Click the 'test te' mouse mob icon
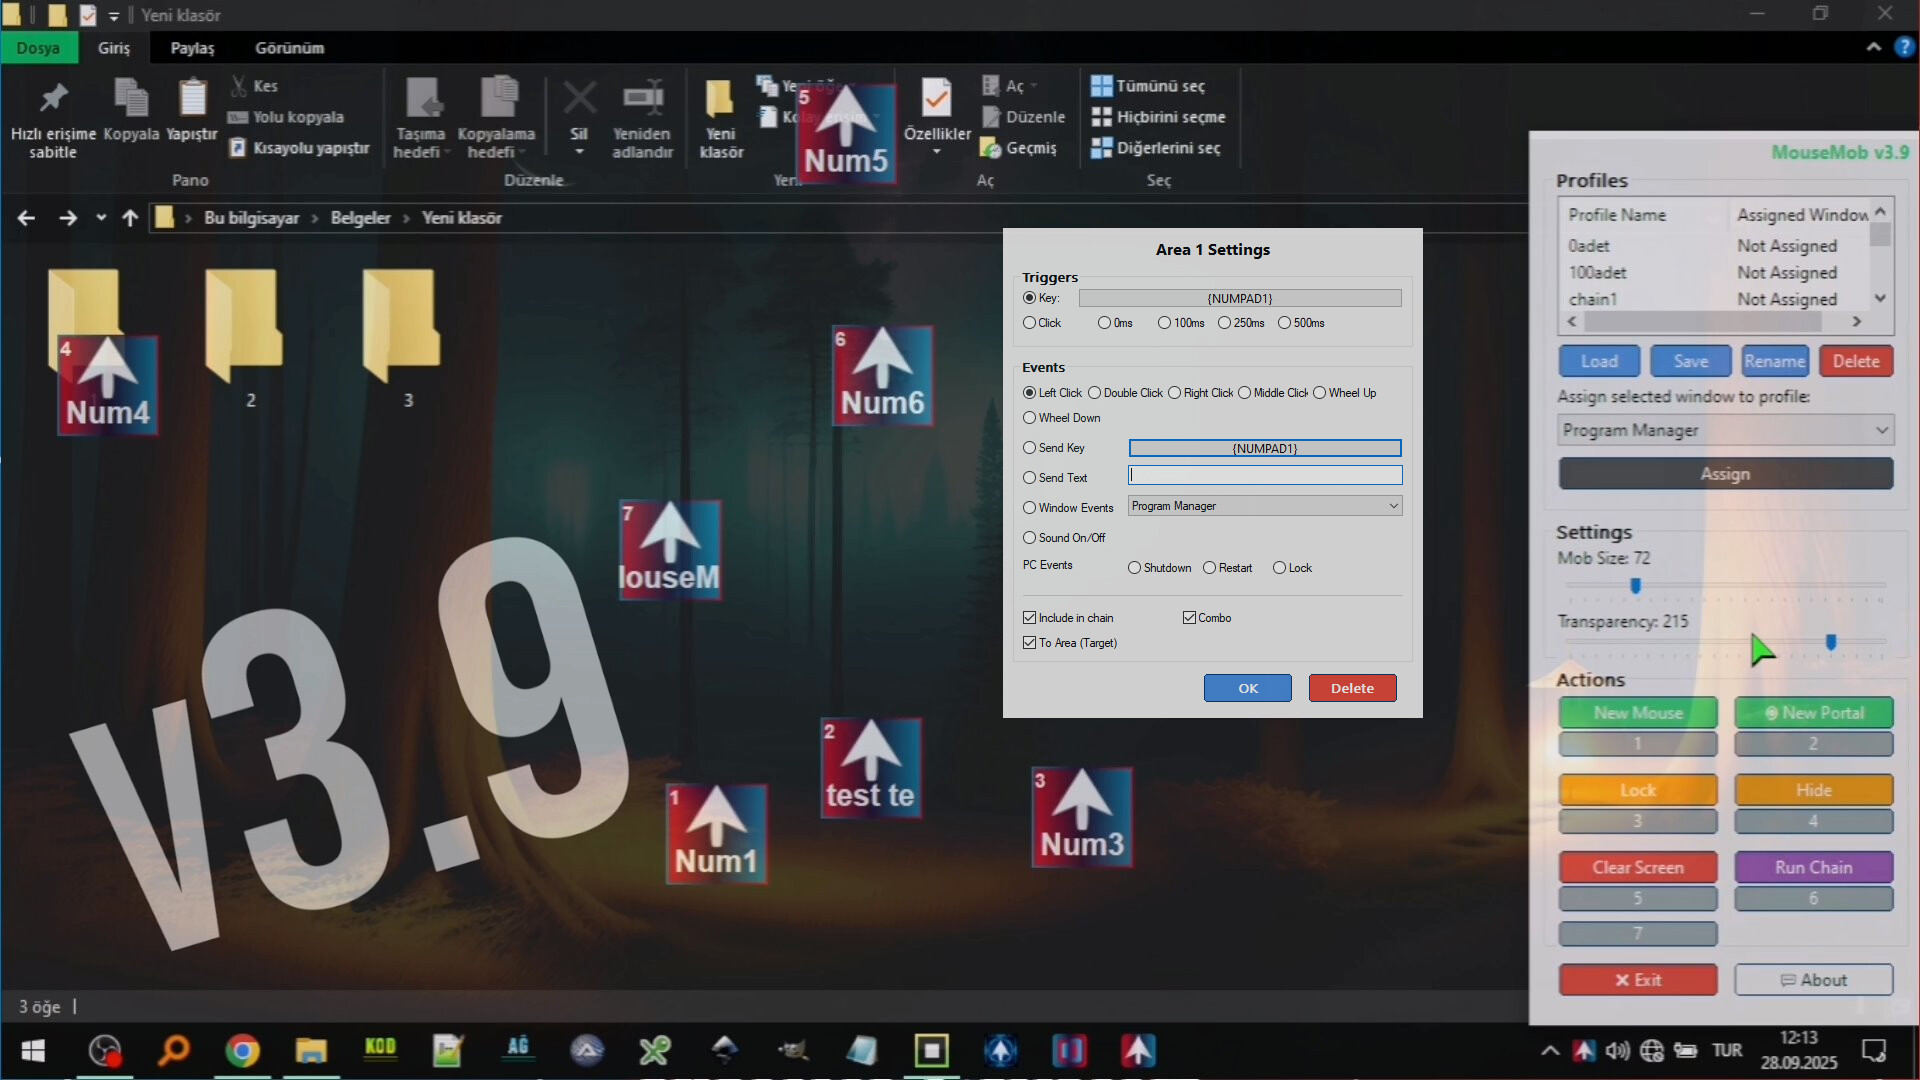This screenshot has height=1080, width=1920. 870,768
